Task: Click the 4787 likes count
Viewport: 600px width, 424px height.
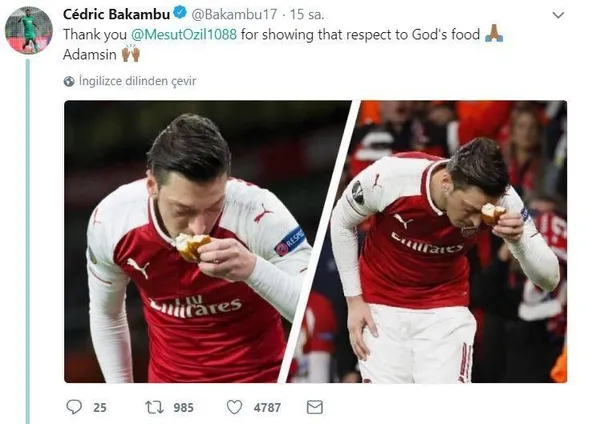Action: point(267,407)
